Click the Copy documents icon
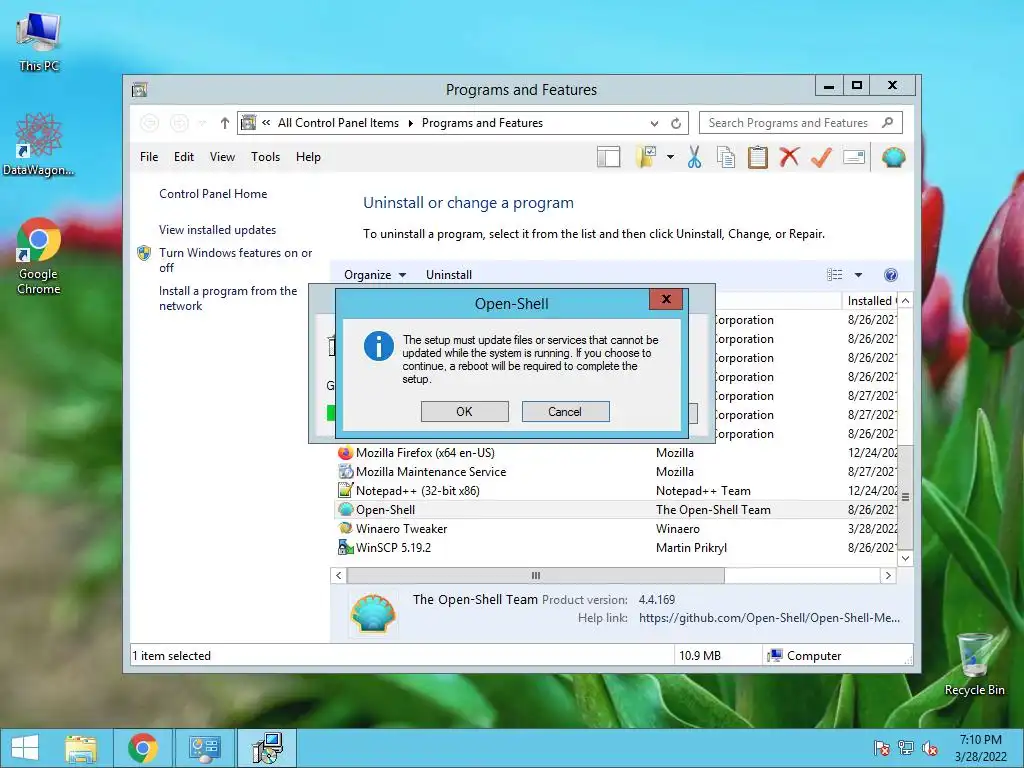This screenshot has height=768, width=1024. tap(726, 157)
